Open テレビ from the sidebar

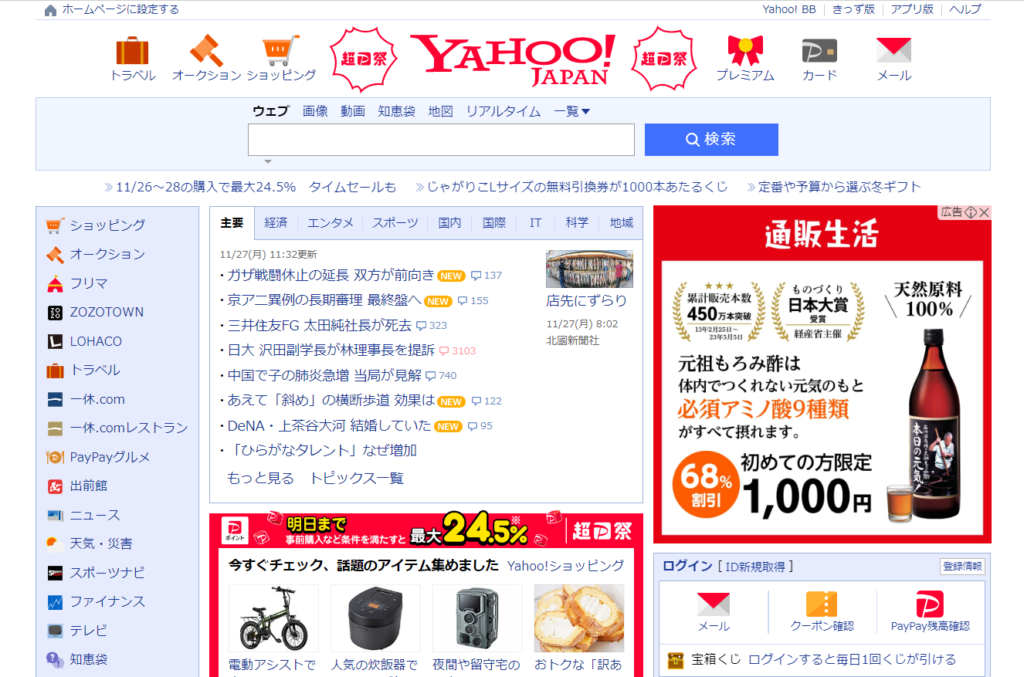pos(55,631)
